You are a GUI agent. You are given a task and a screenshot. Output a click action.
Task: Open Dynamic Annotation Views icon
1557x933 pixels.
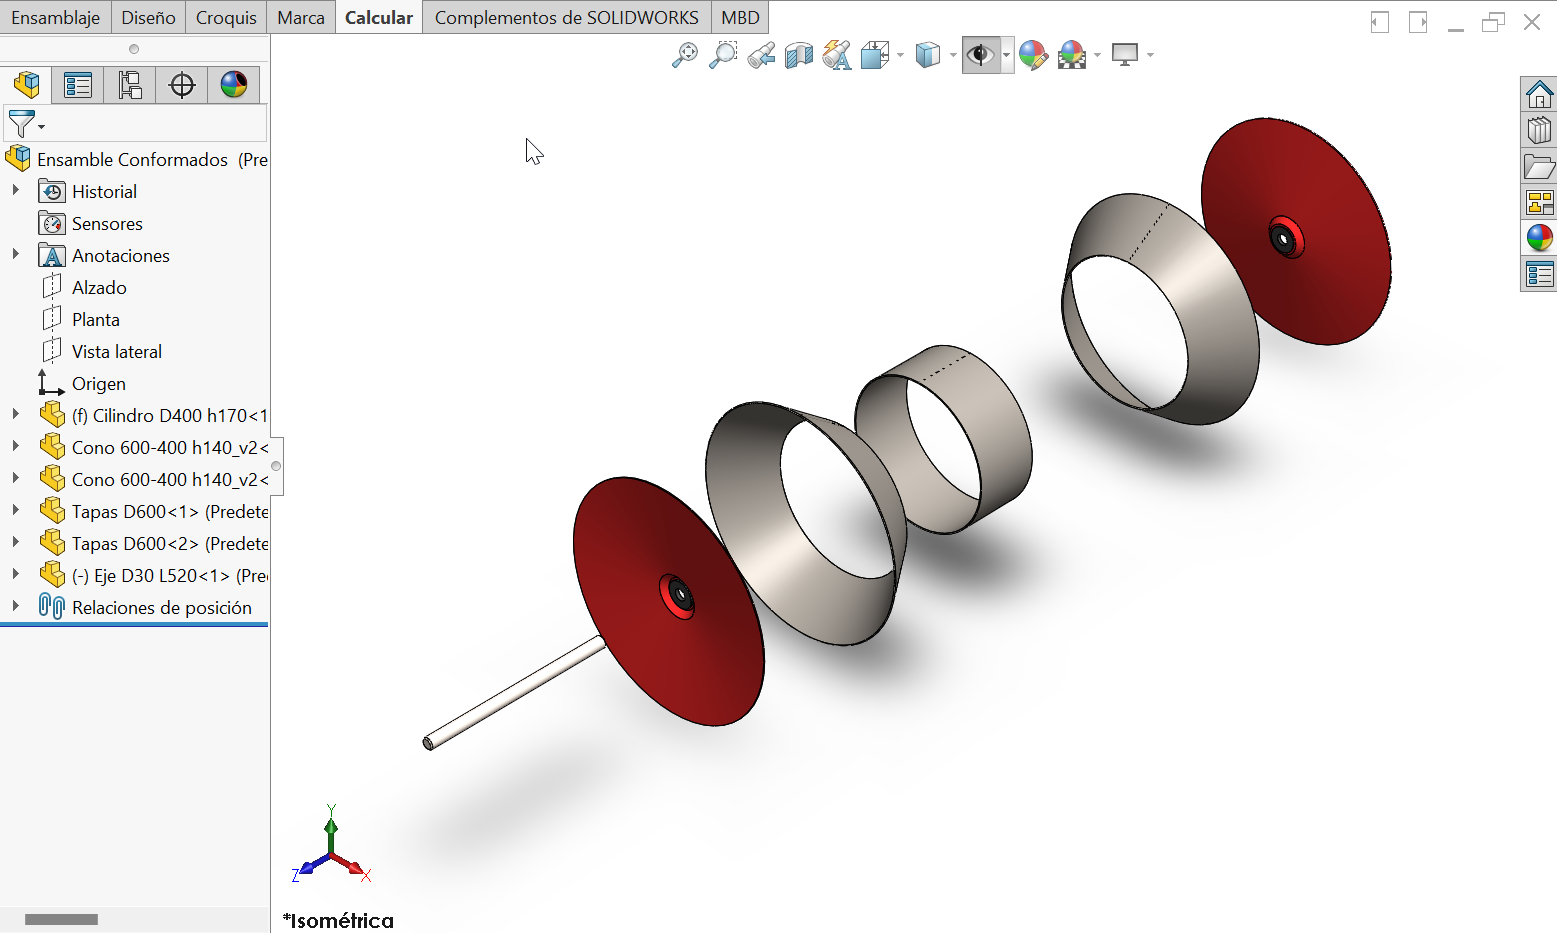pos(837,55)
